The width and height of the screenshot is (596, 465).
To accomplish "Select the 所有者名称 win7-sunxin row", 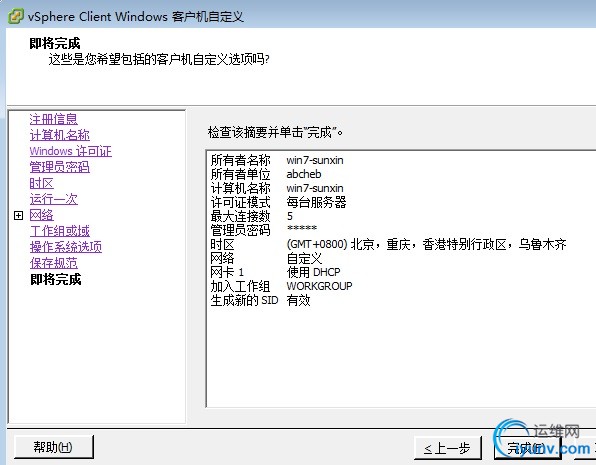I will [x=277, y=160].
